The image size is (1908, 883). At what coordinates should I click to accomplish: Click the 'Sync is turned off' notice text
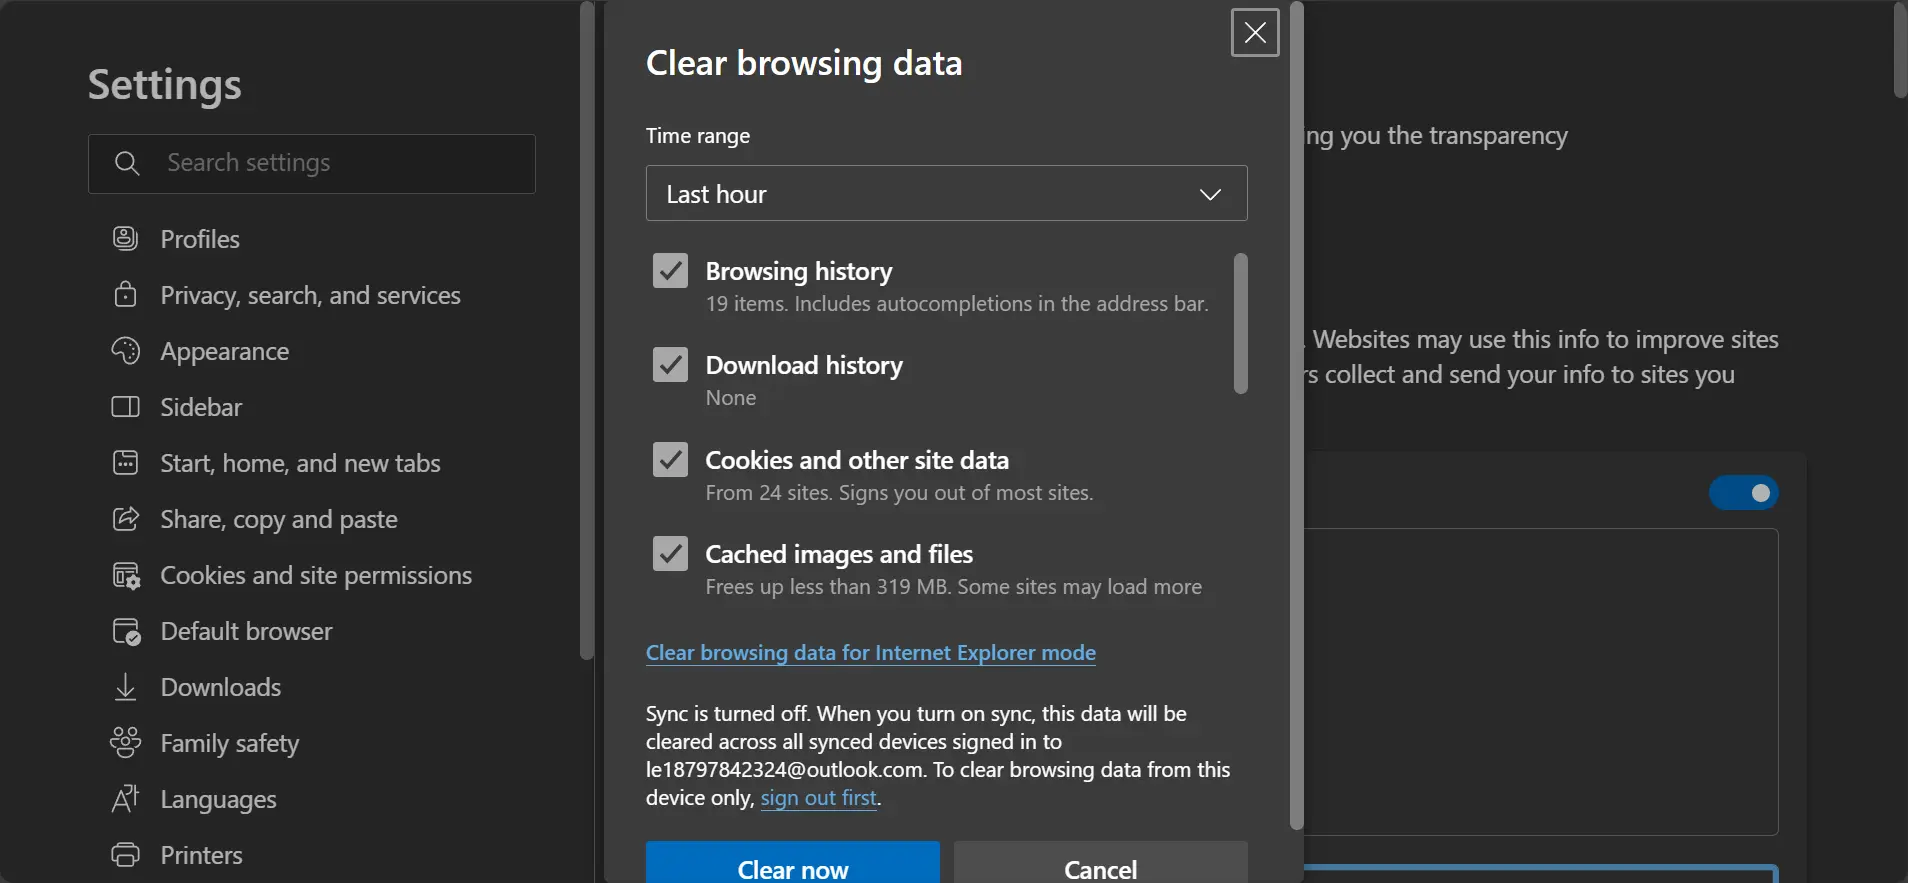tap(938, 755)
